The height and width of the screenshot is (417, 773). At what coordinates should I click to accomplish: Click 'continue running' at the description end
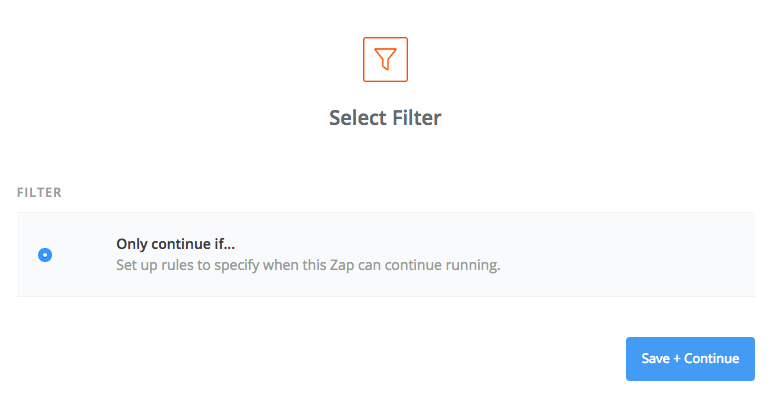click(x=442, y=265)
